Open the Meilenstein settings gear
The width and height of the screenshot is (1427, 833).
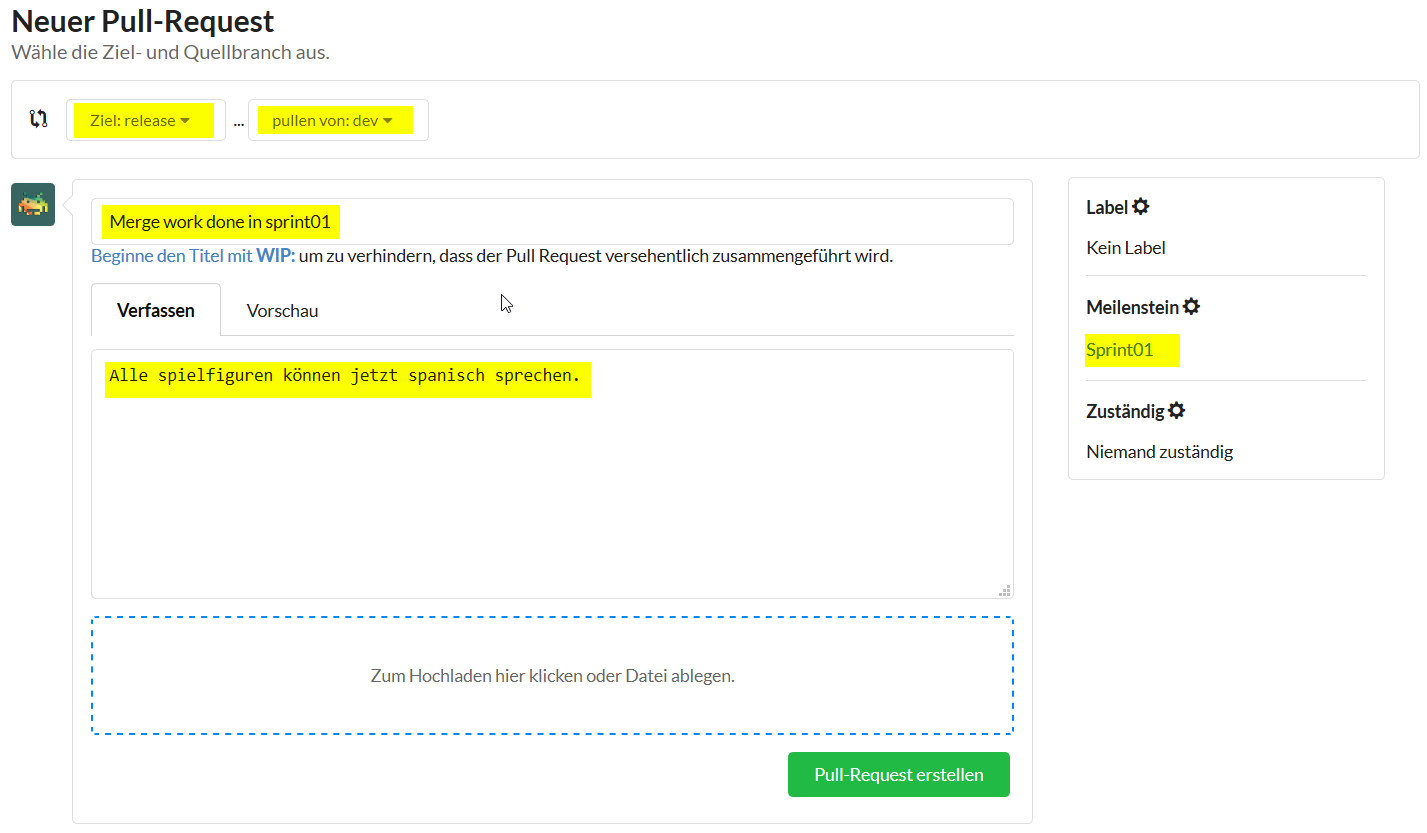tap(1191, 307)
